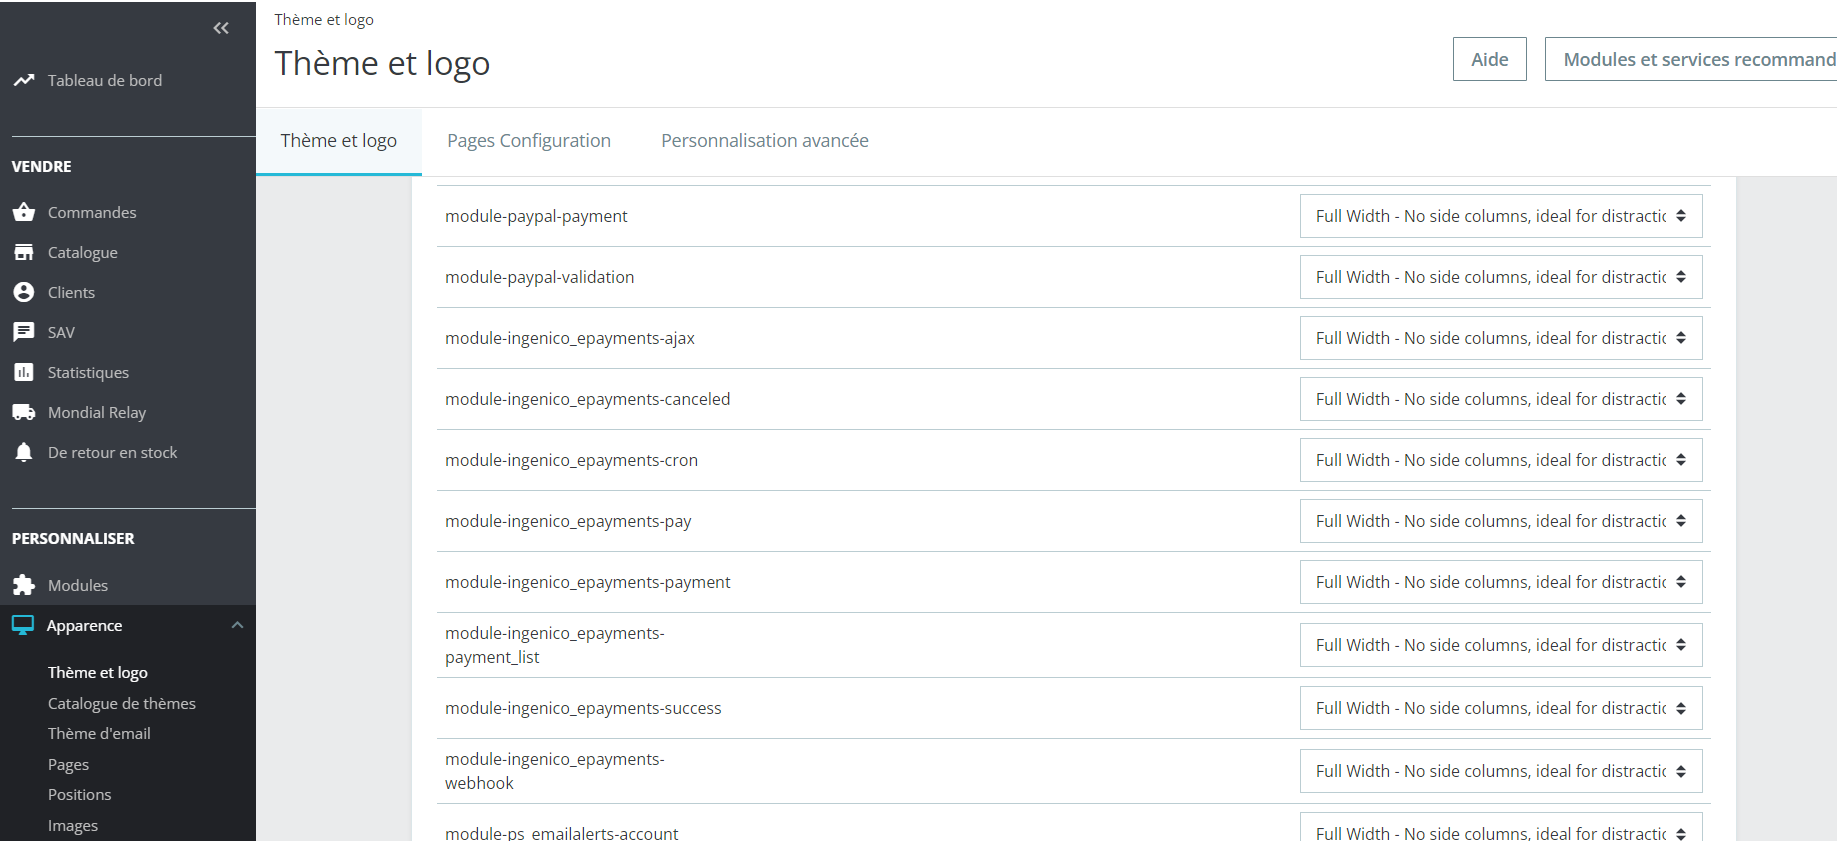Open layout dropdown for module-paypal-payment
Image resolution: width=1837 pixels, height=841 pixels.
[1501, 216]
